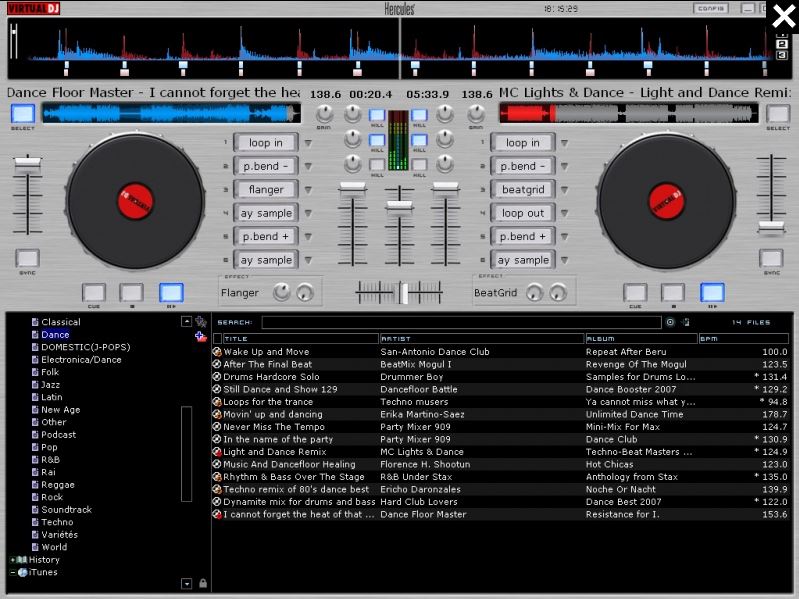The image size is (799, 599).
Task: Click the lock icon under the folder list
Action: 203,583
